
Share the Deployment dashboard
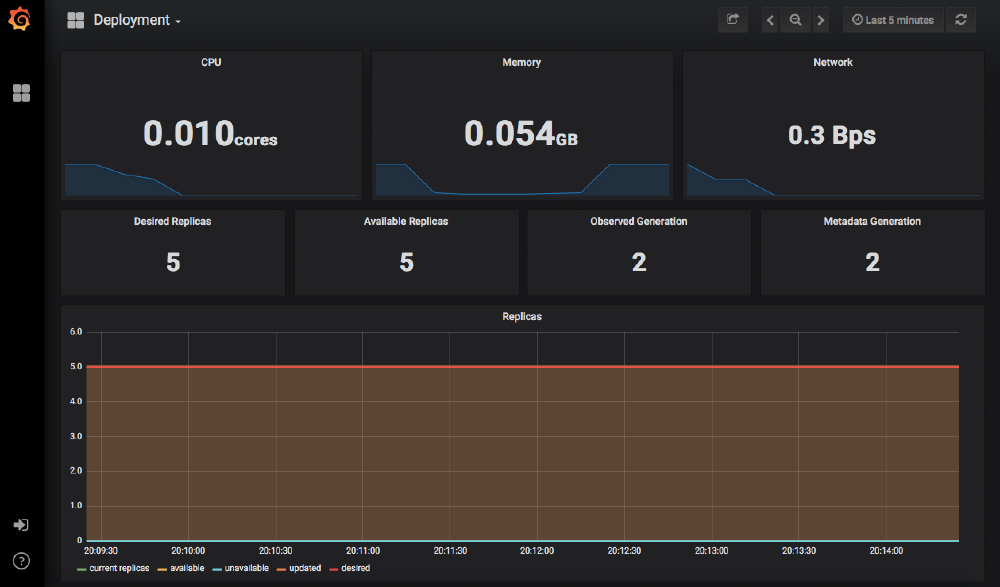pos(732,19)
